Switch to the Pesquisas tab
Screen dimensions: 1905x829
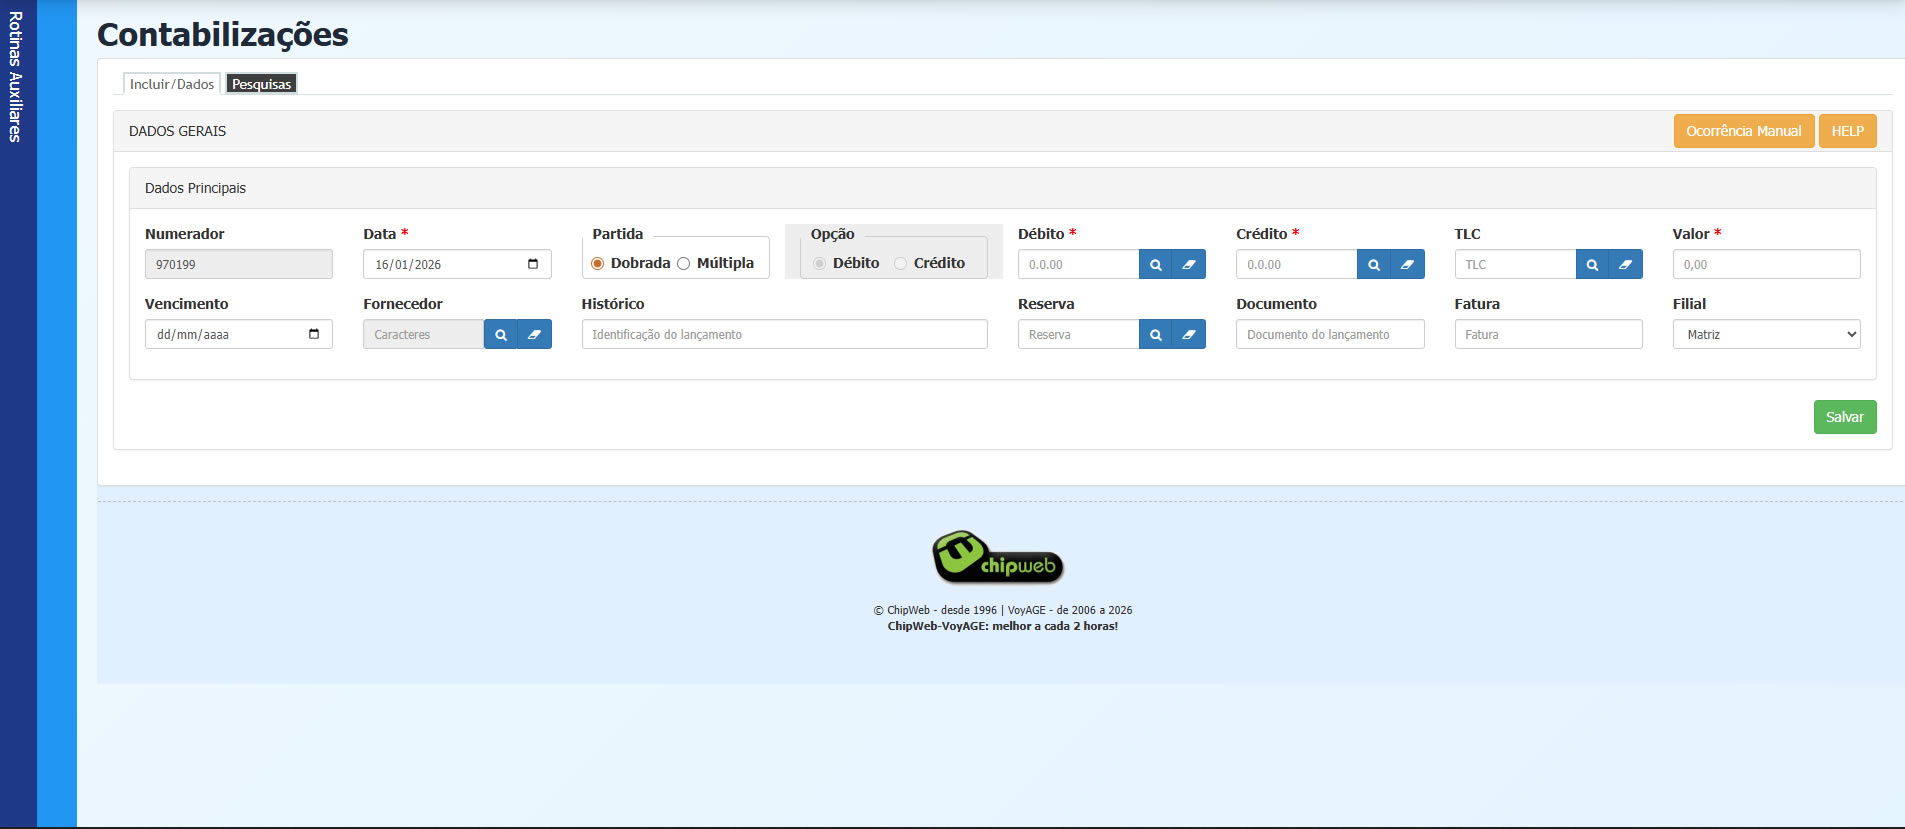(261, 84)
